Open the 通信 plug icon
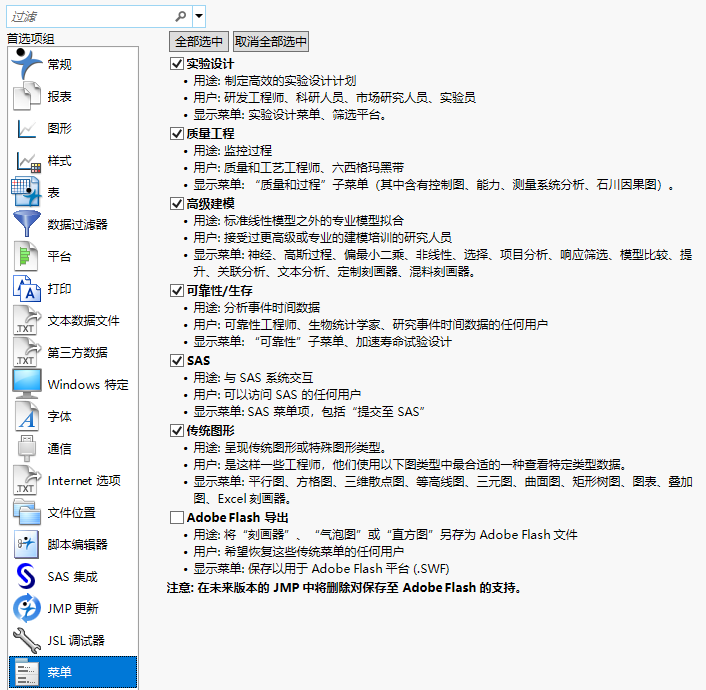This screenshot has height=690, width=706. click(27, 448)
